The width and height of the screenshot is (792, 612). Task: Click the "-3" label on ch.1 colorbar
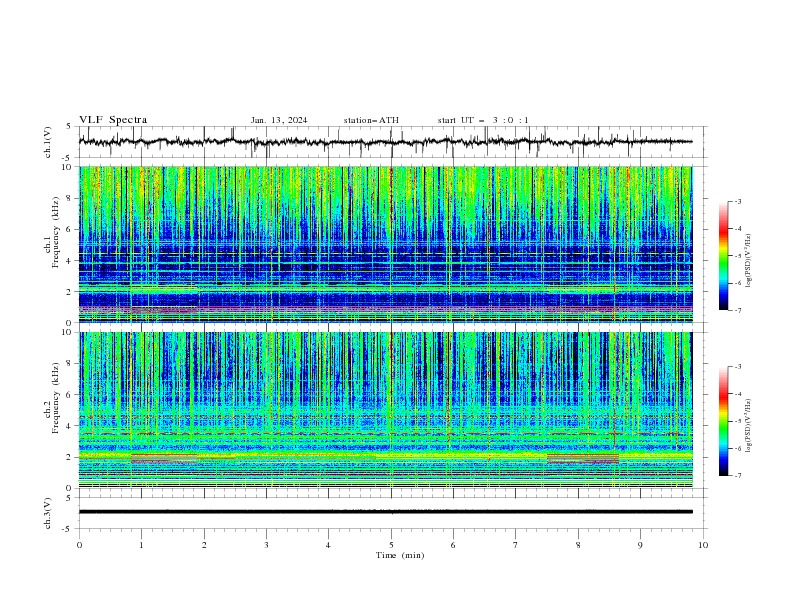pos(737,201)
